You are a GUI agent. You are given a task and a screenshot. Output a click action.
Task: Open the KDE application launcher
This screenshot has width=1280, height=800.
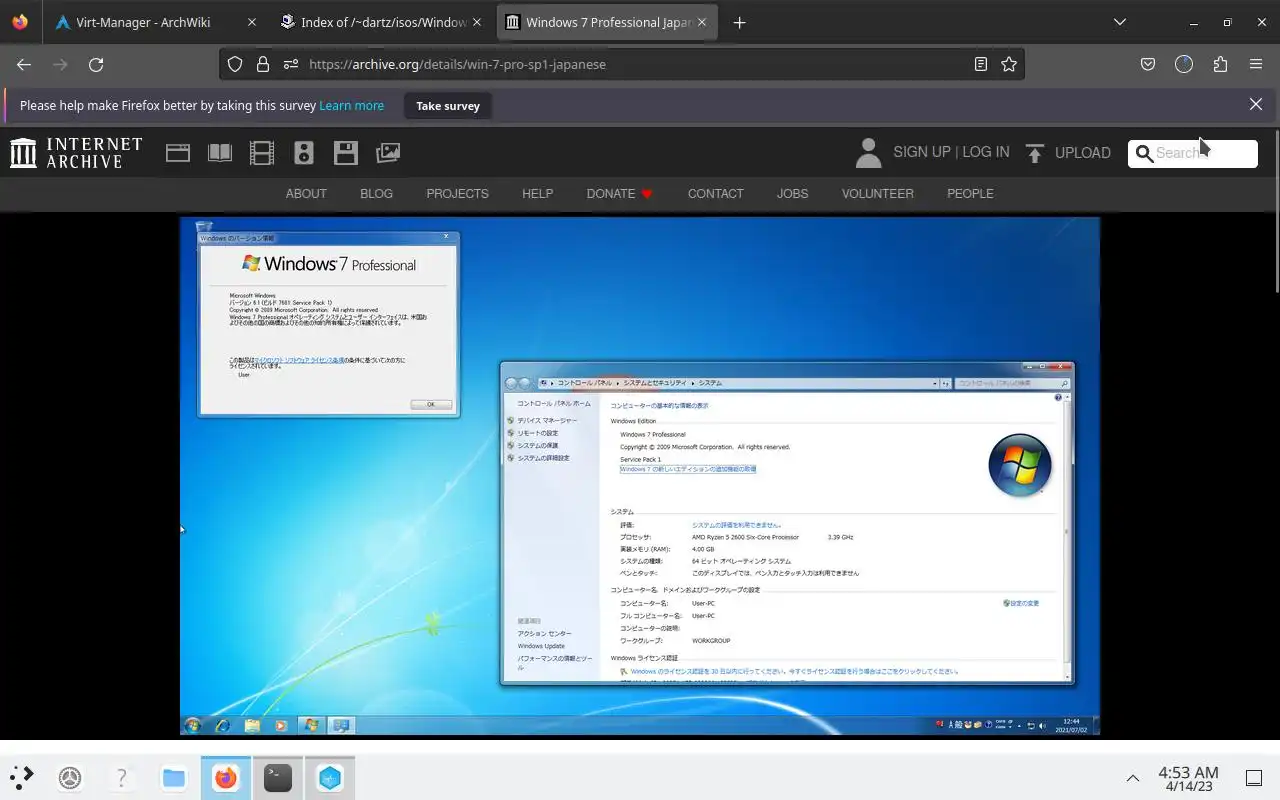(22, 777)
